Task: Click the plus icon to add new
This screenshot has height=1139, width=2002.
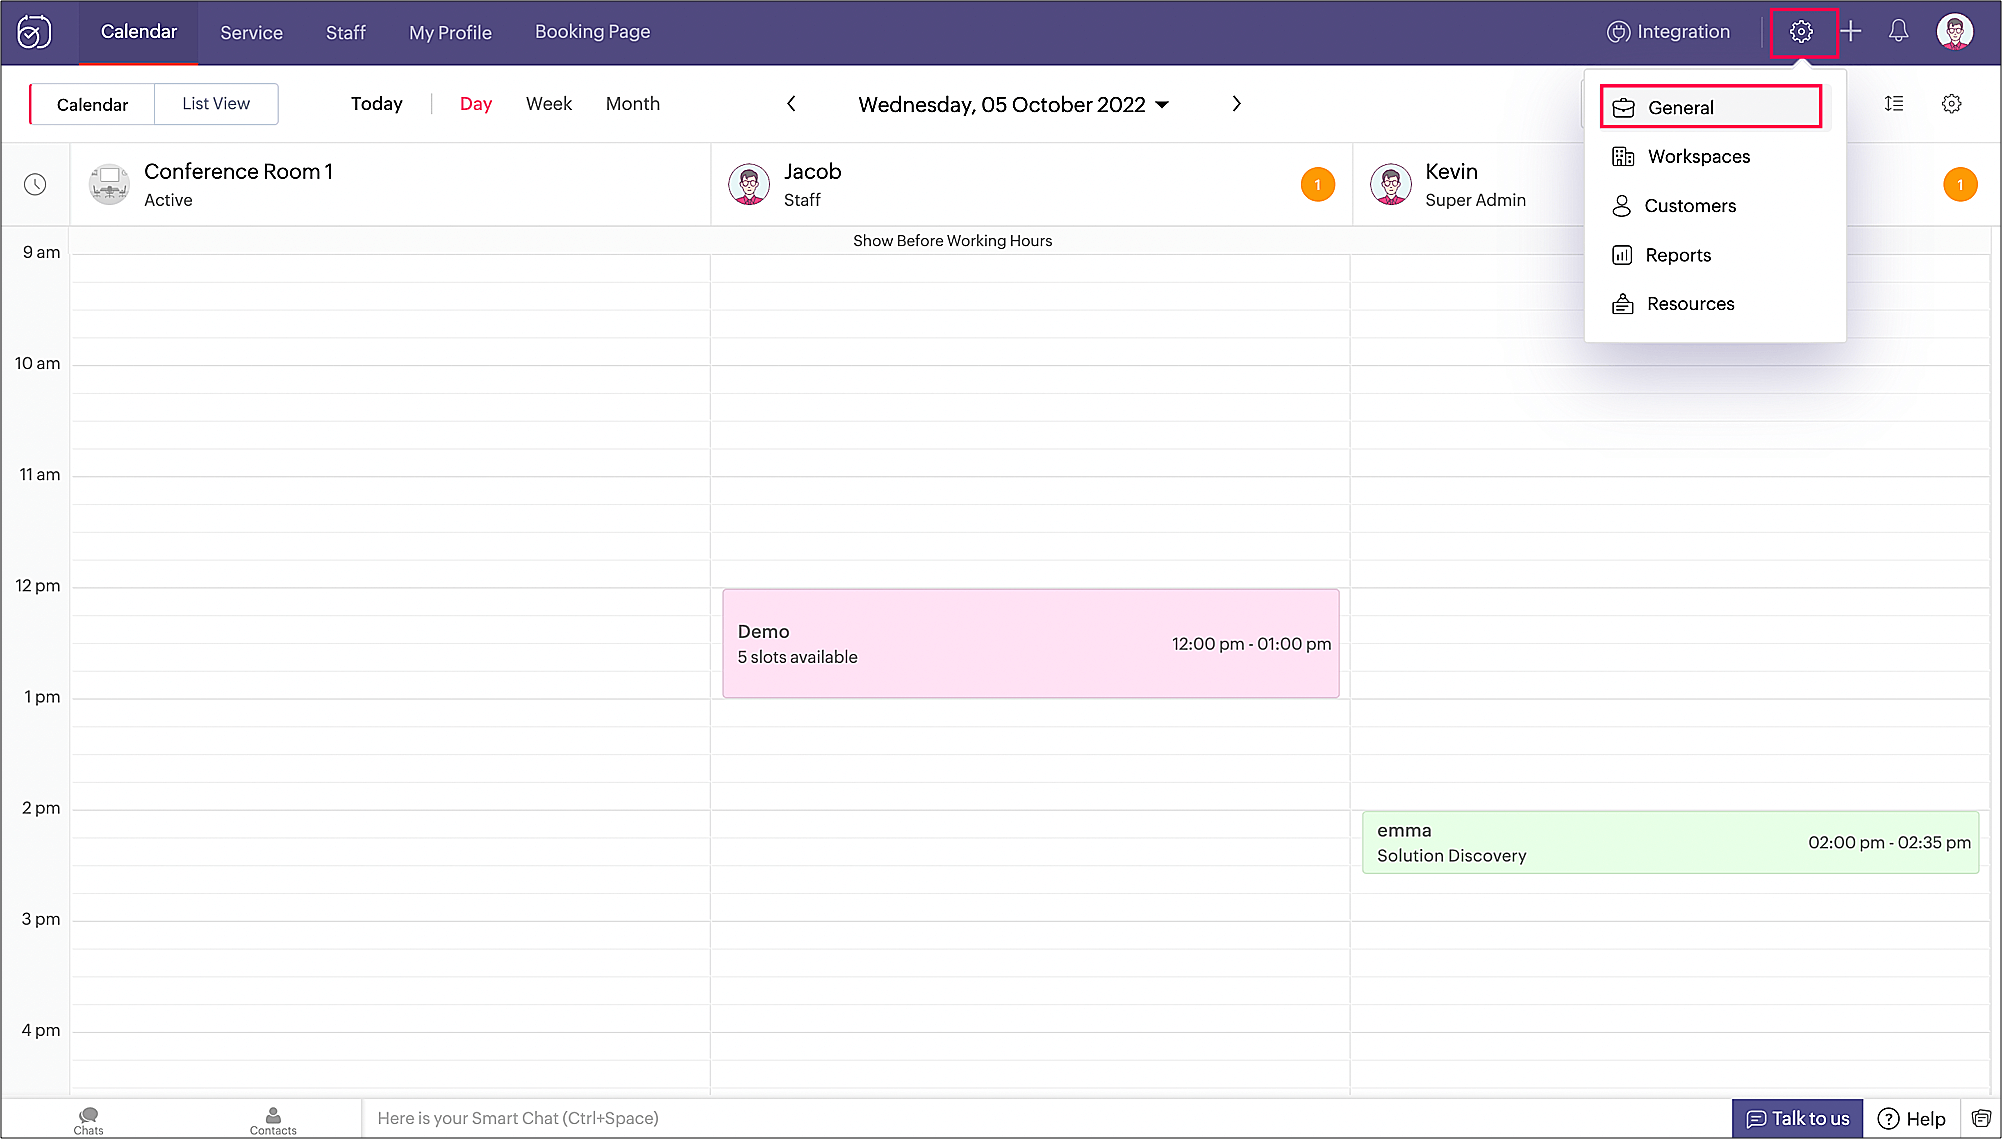Action: (1851, 32)
